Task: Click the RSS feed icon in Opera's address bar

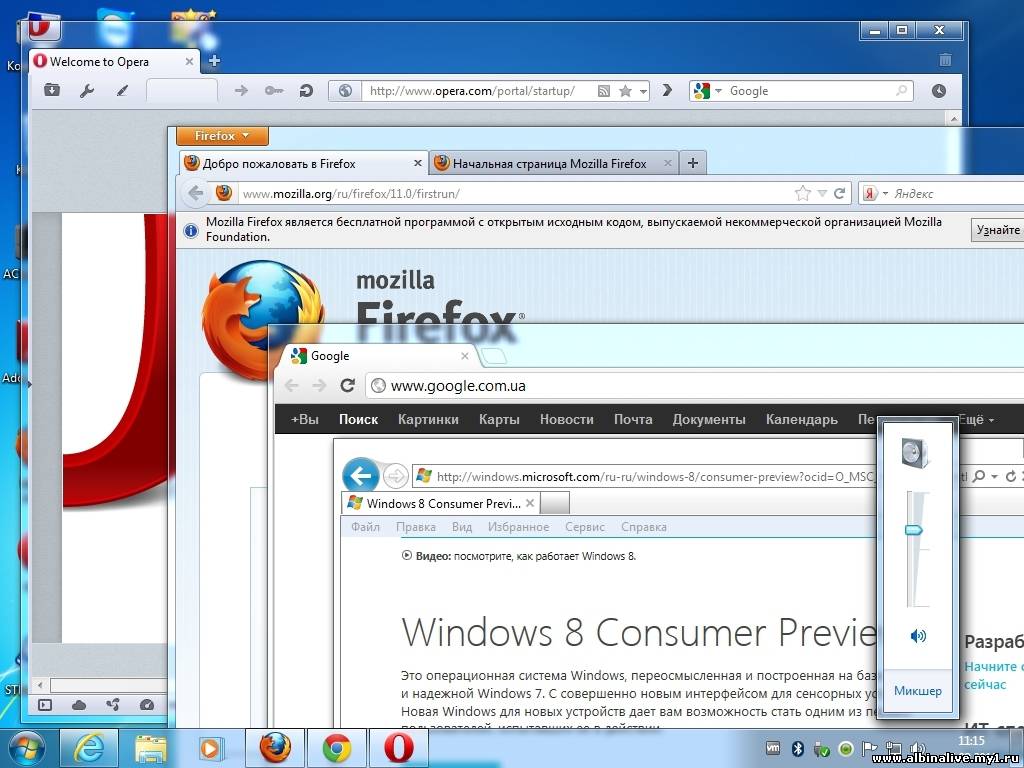Action: pos(604,91)
